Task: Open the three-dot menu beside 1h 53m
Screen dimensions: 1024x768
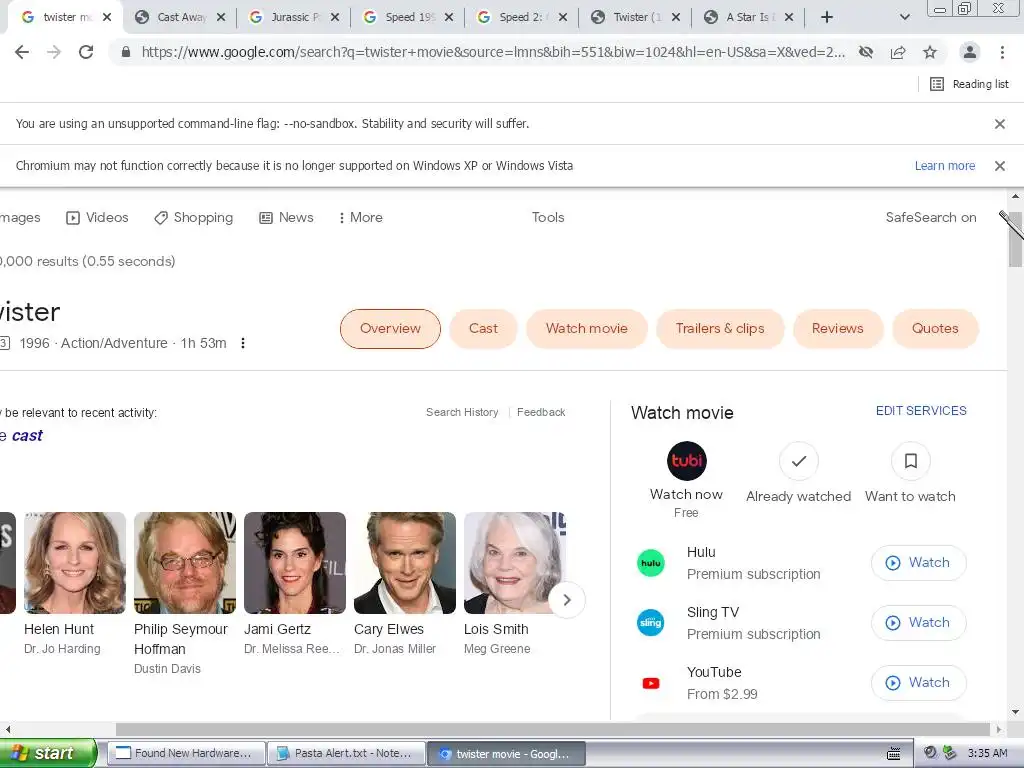Action: [x=243, y=343]
